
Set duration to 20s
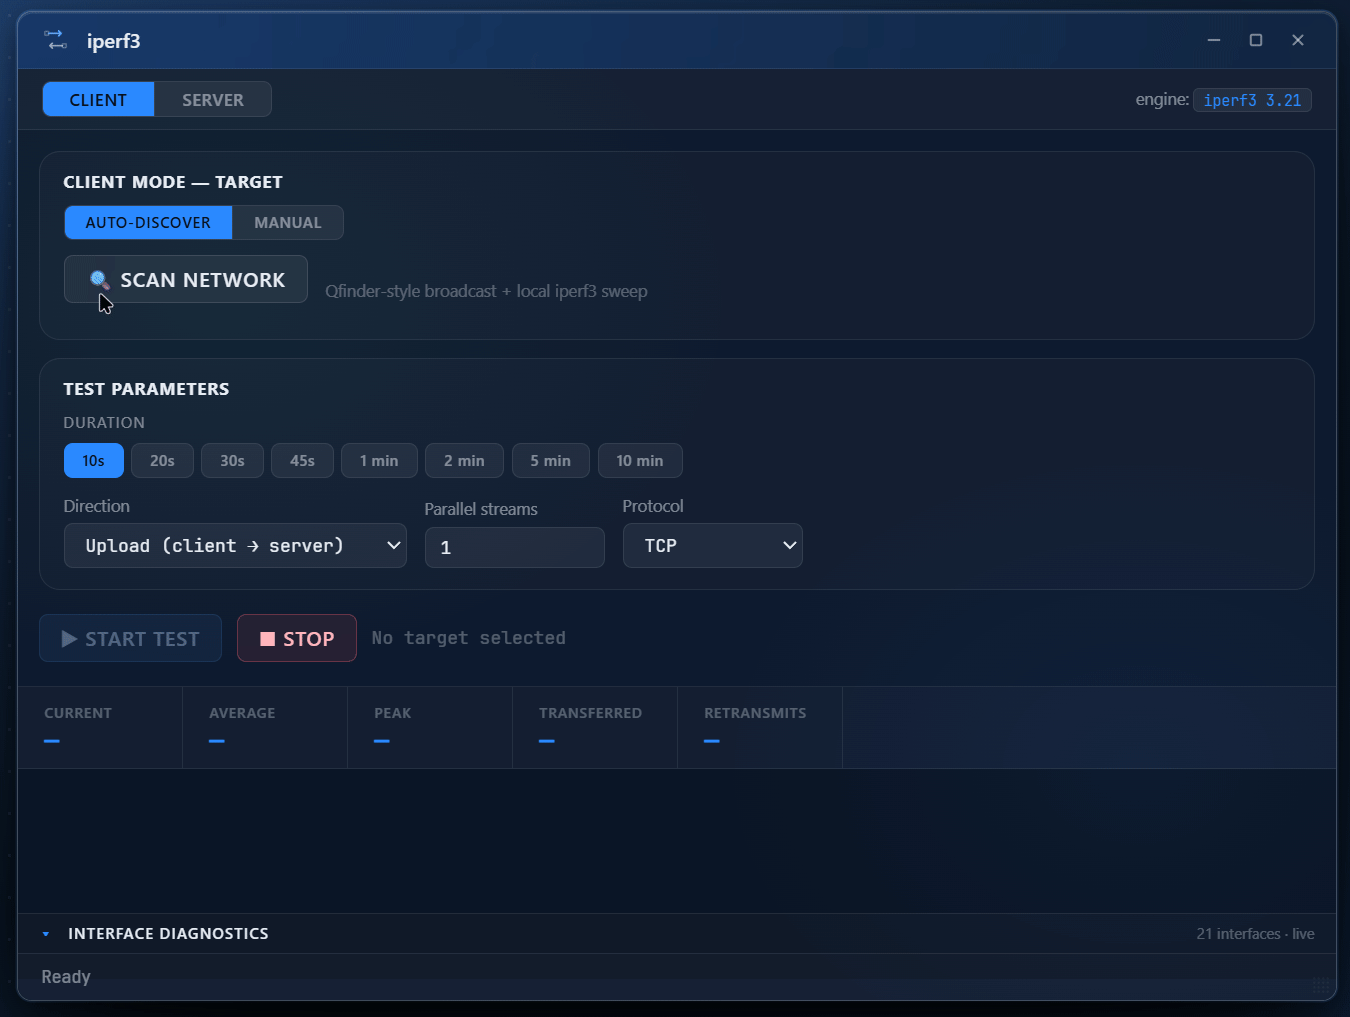click(162, 460)
